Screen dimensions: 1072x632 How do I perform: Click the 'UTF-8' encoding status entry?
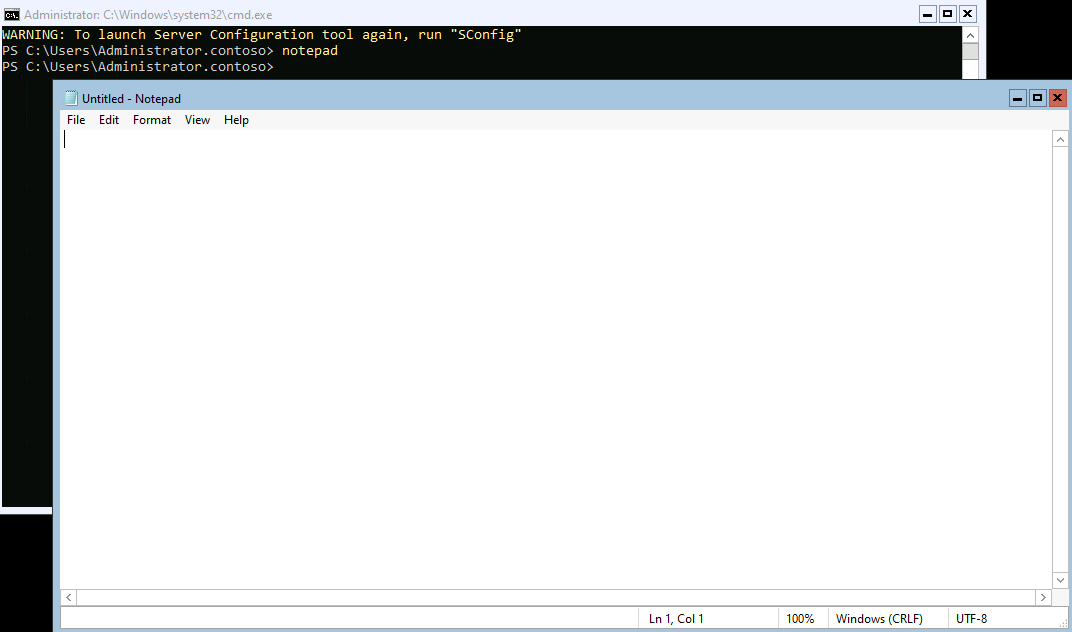pyautogui.click(x=972, y=619)
